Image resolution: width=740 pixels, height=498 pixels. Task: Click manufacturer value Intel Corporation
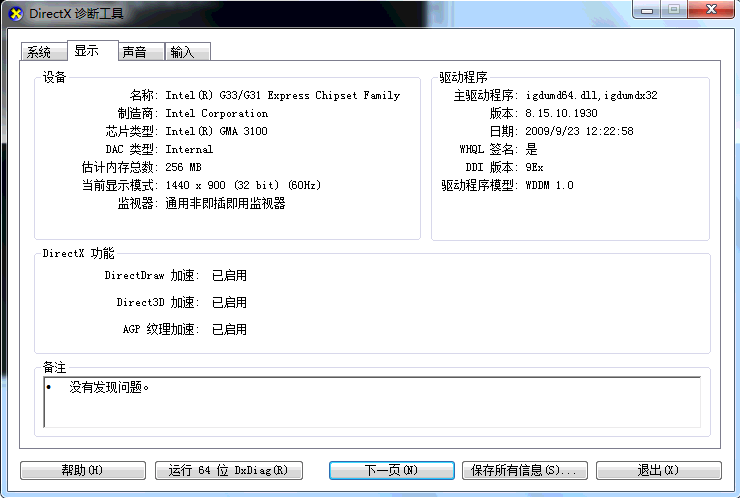(x=217, y=113)
